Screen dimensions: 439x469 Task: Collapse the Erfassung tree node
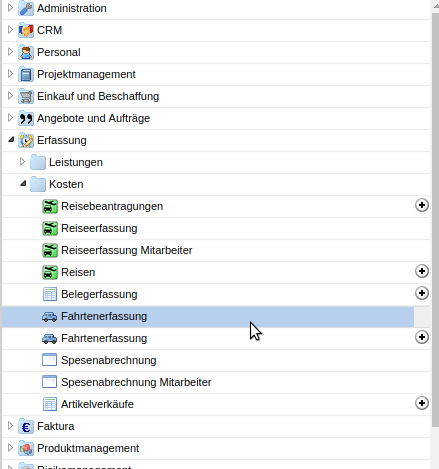click(11, 139)
